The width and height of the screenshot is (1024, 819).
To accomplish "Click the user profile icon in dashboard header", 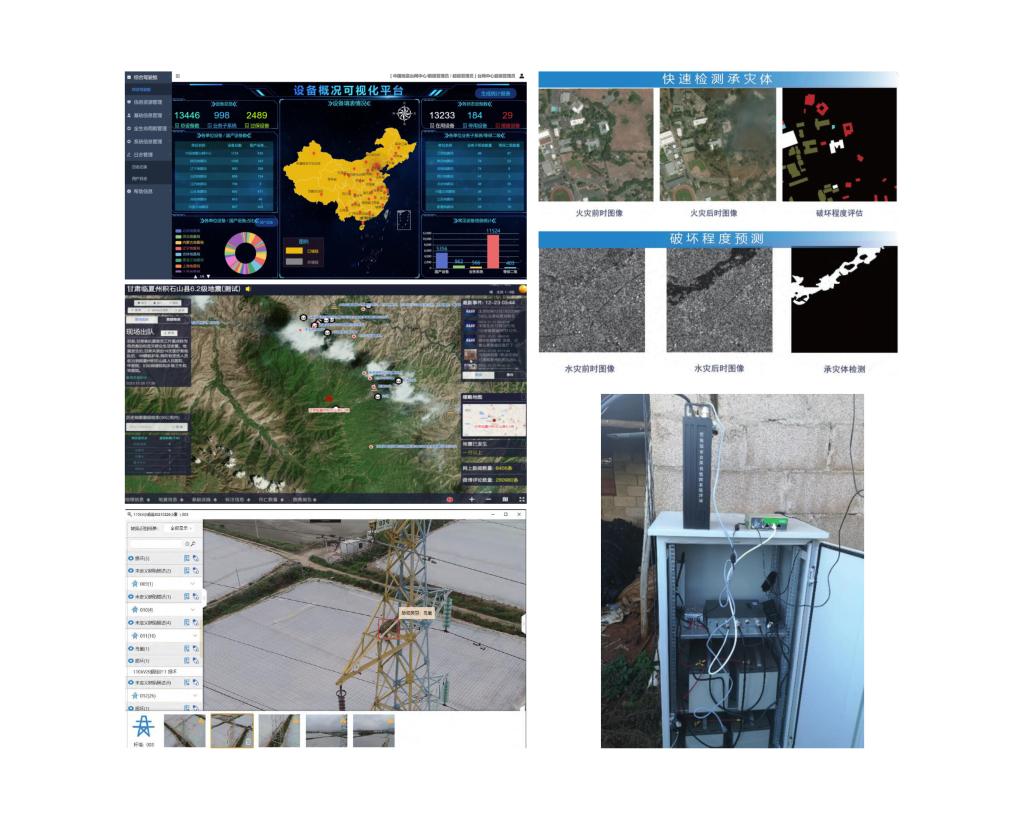I will tap(521, 75).
